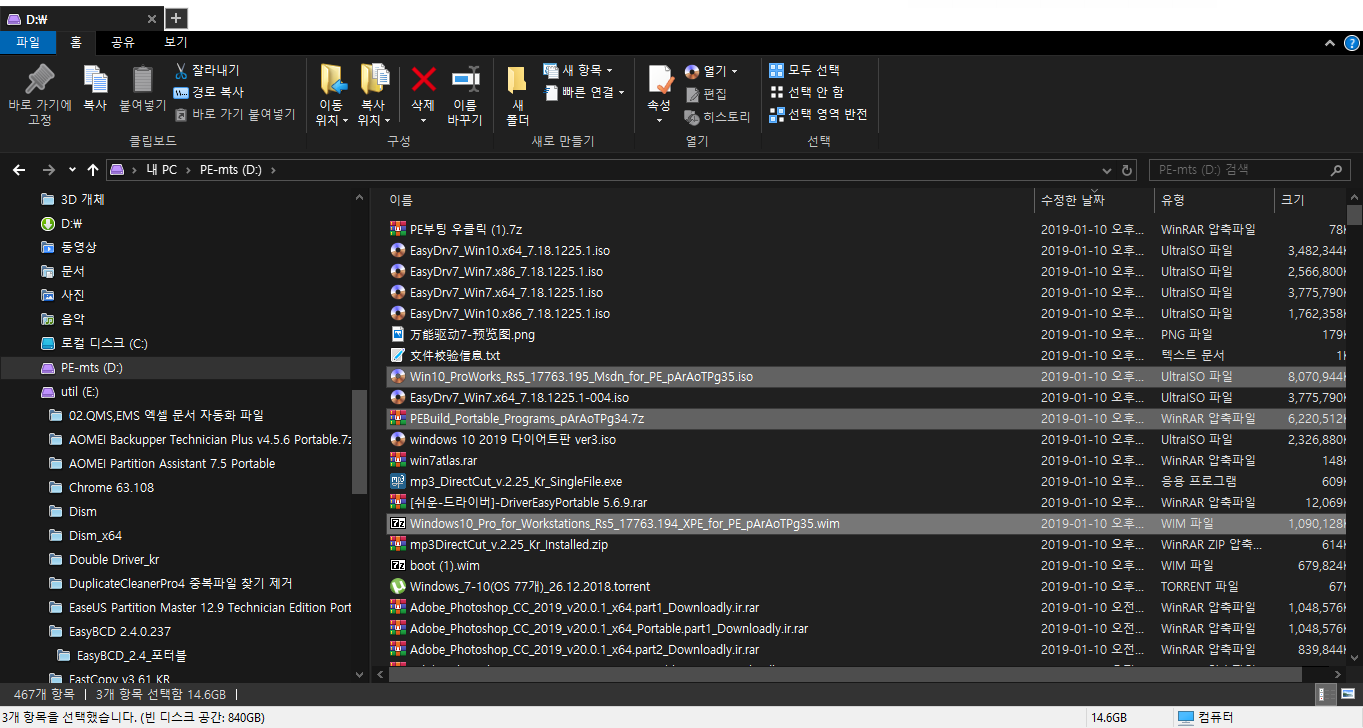Select mp3_DirectCut_v.2.25_Kr_SingleFile.exe
This screenshot has width=1363, height=728.
click(868, 481)
